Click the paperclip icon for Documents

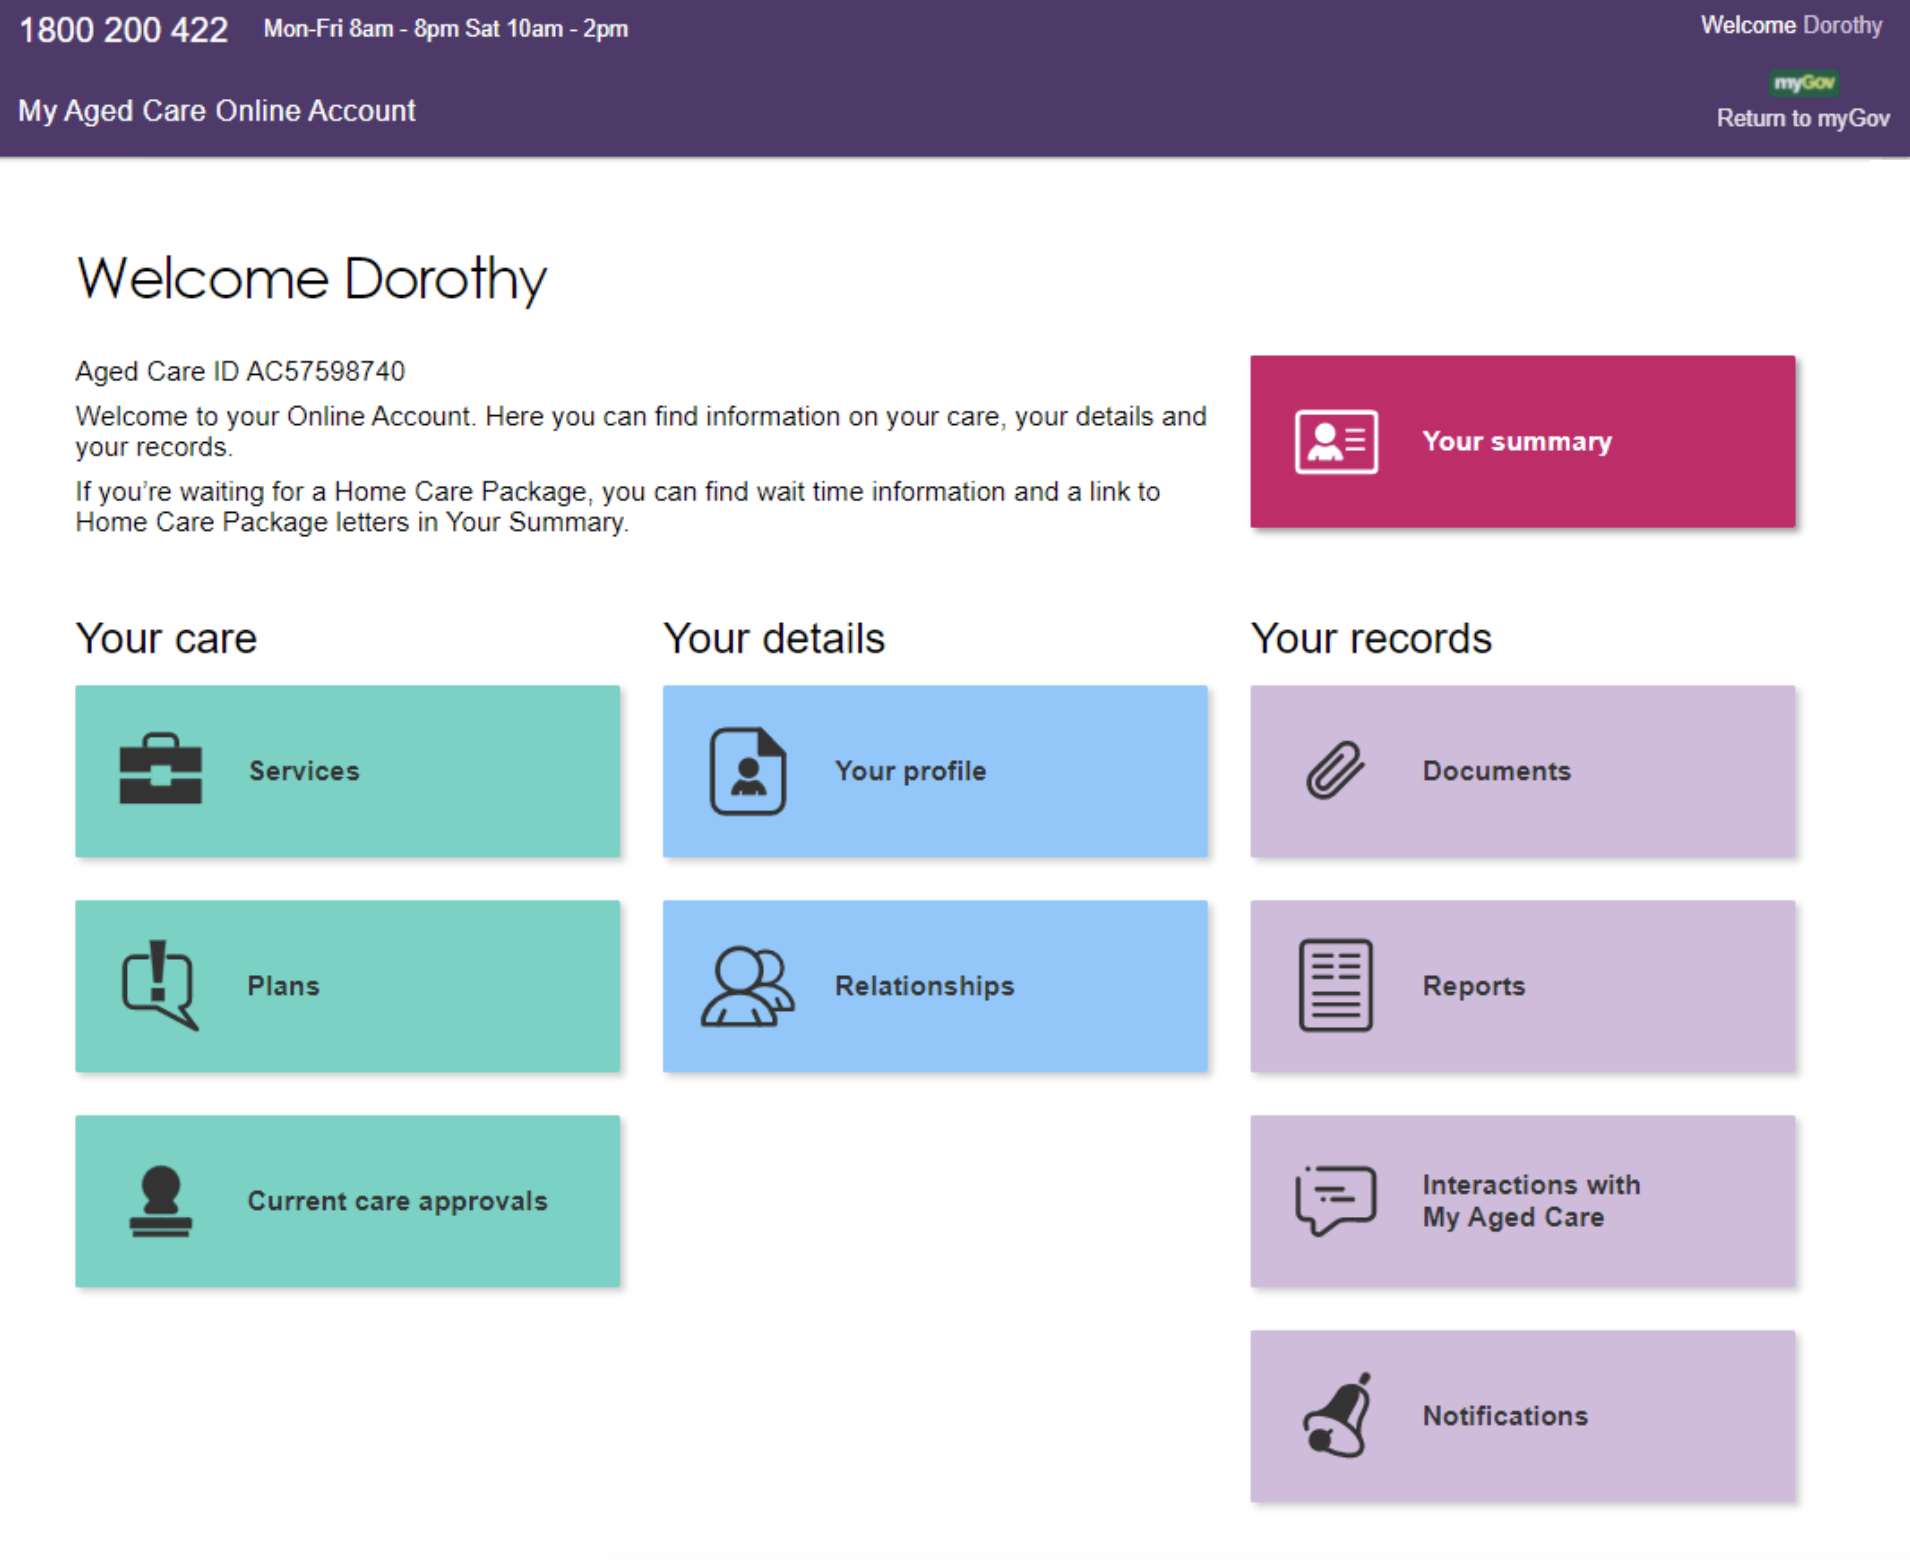tap(1335, 769)
